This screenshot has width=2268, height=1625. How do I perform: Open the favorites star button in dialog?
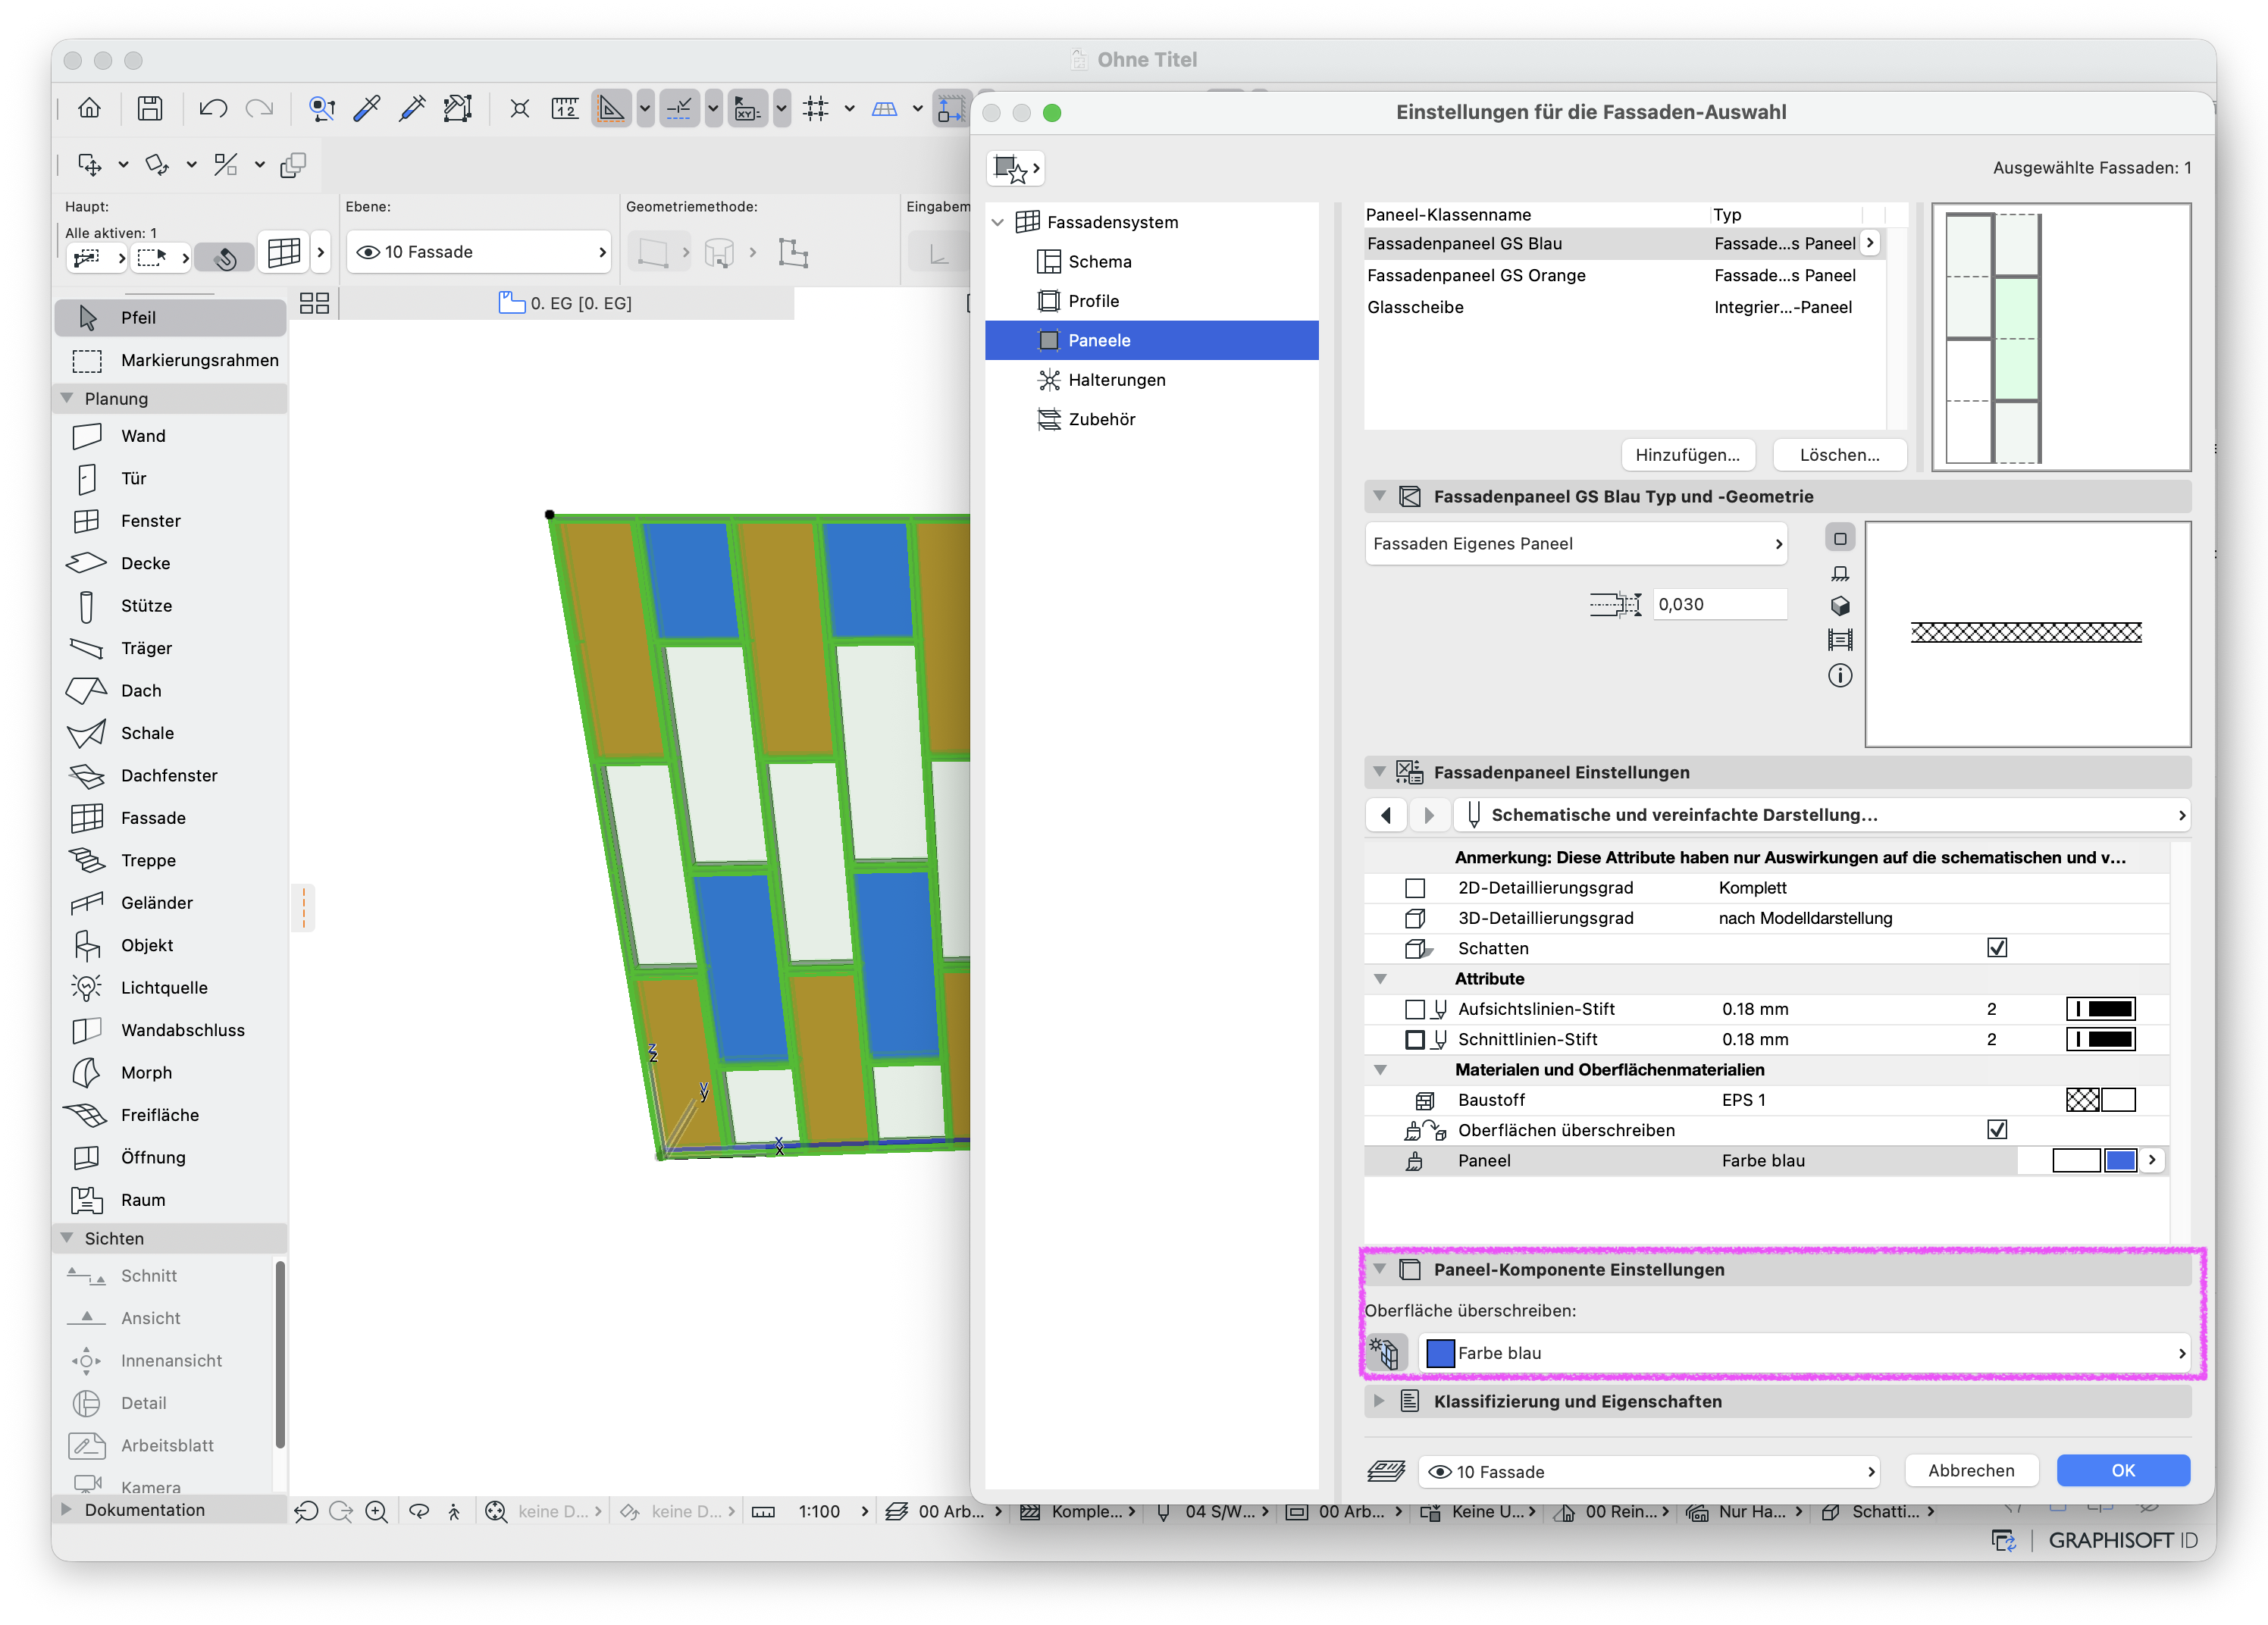pos(1016,168)
